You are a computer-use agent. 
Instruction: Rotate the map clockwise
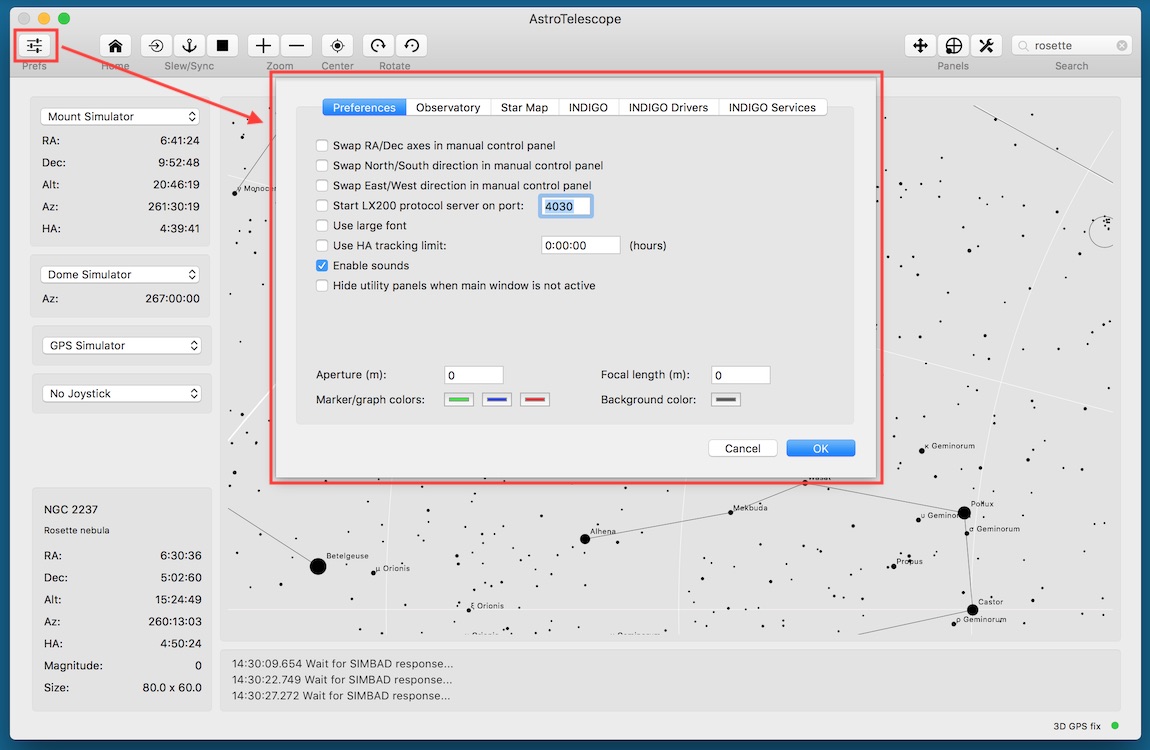378,45
